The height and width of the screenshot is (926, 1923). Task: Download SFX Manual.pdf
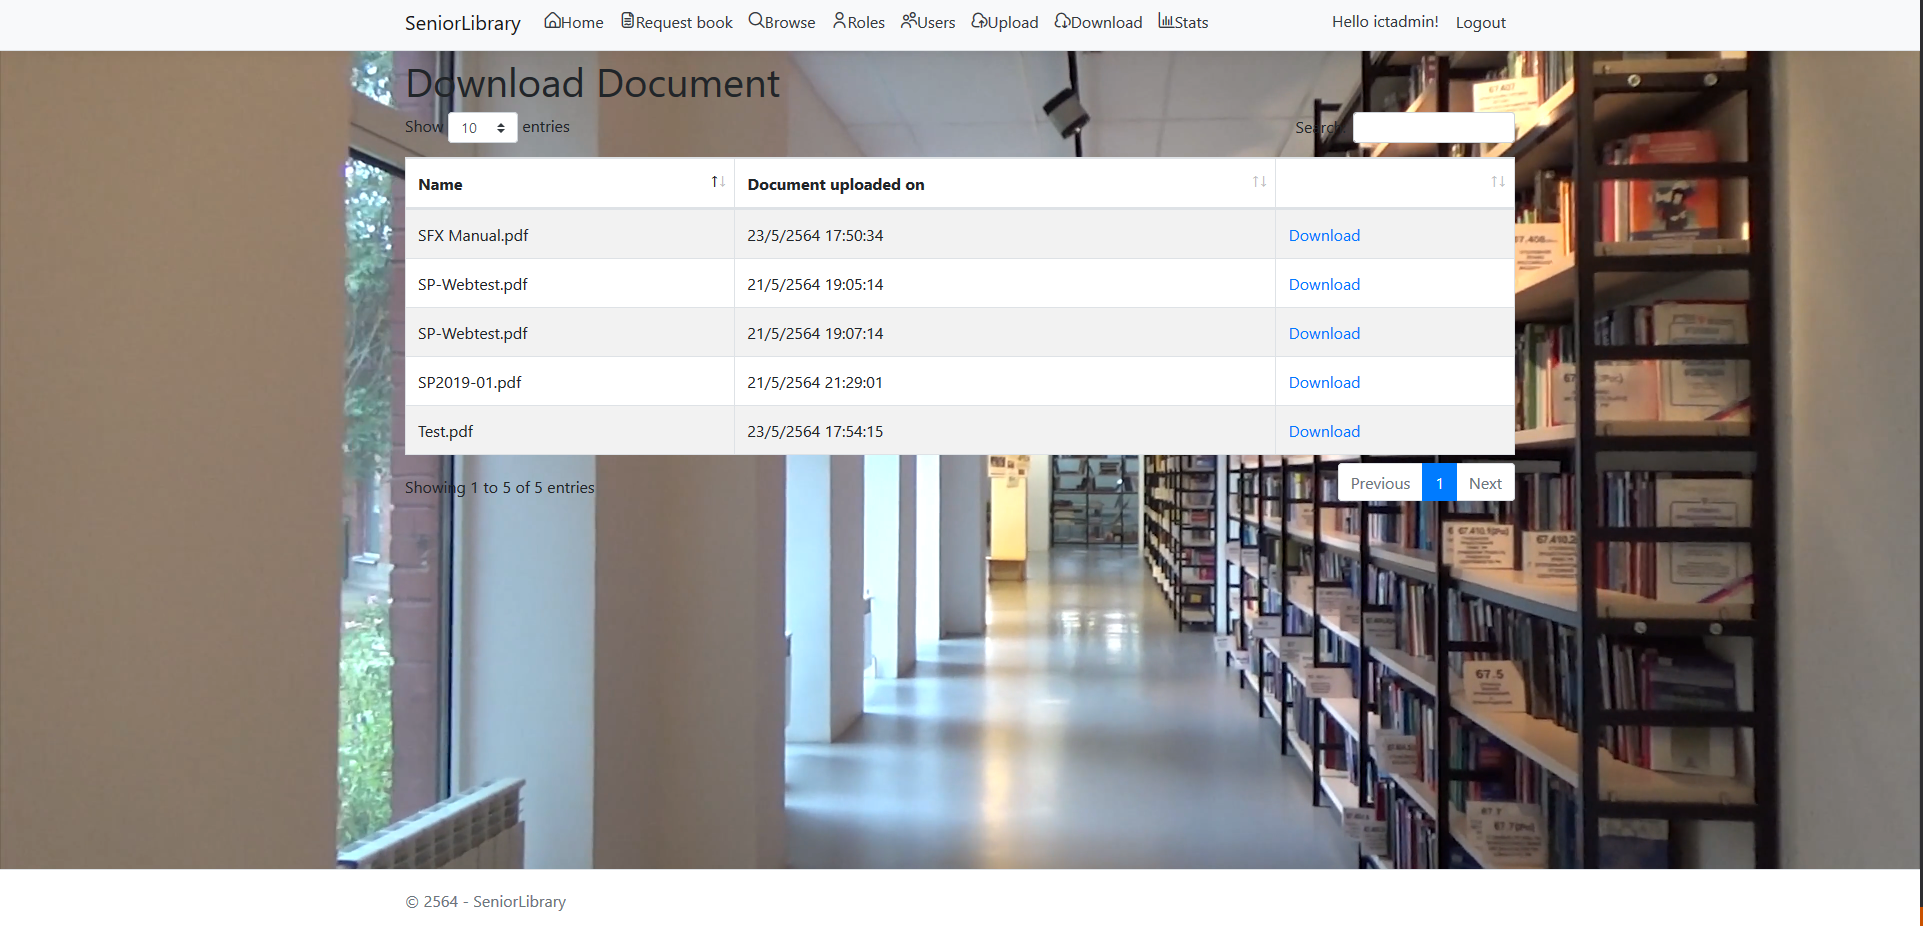coord(1324,236)
